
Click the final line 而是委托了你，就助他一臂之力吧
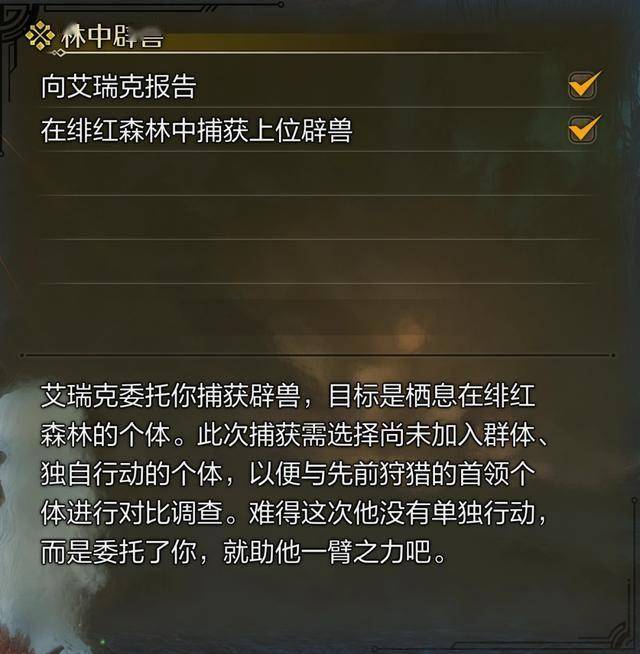244,552
